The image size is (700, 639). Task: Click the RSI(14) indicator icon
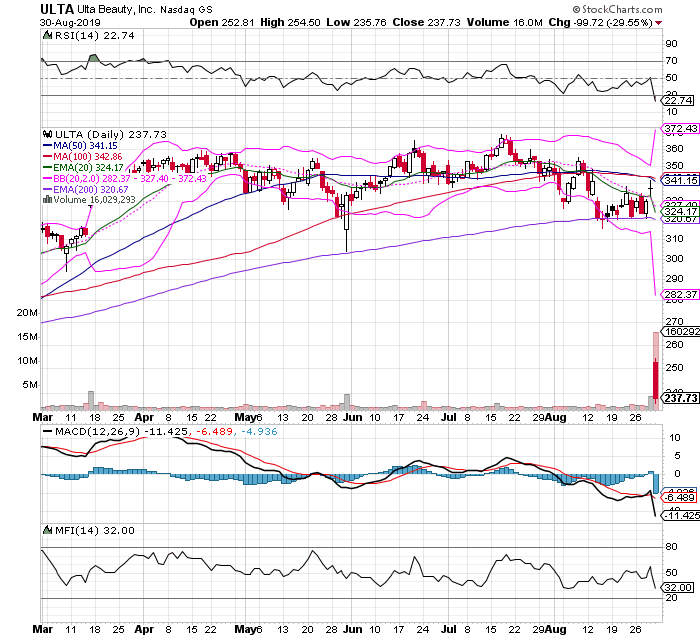(x=47, y=35)
